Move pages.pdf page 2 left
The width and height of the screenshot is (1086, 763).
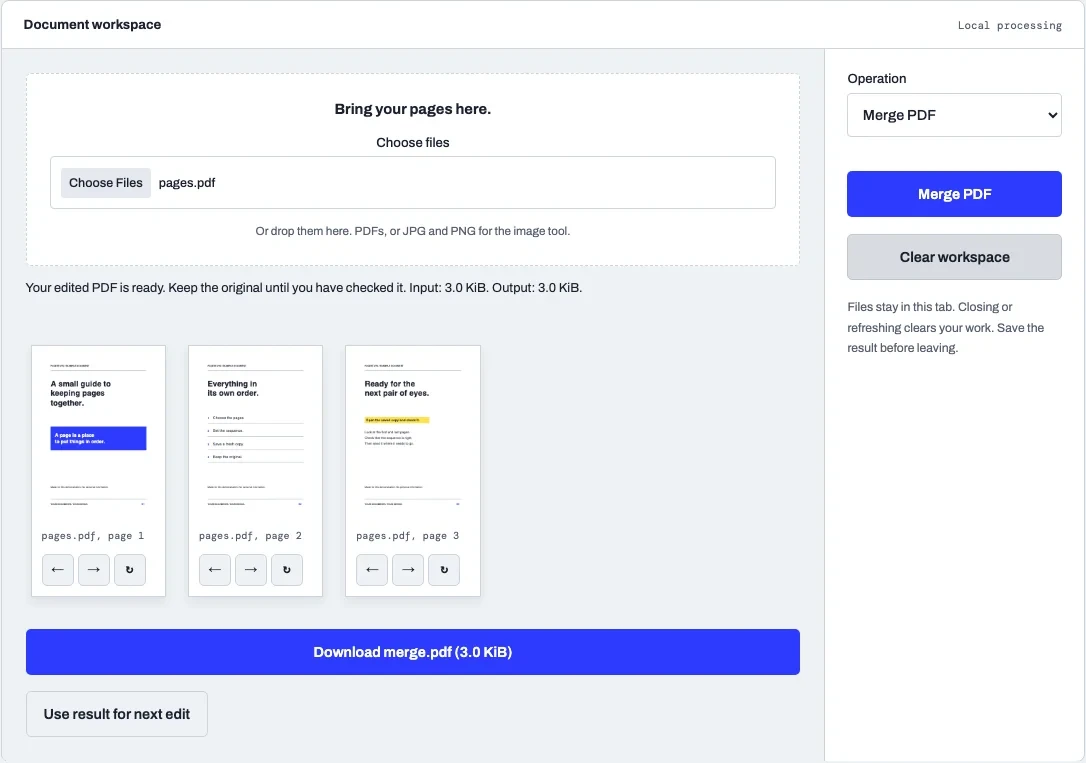(x=215, y=570)
